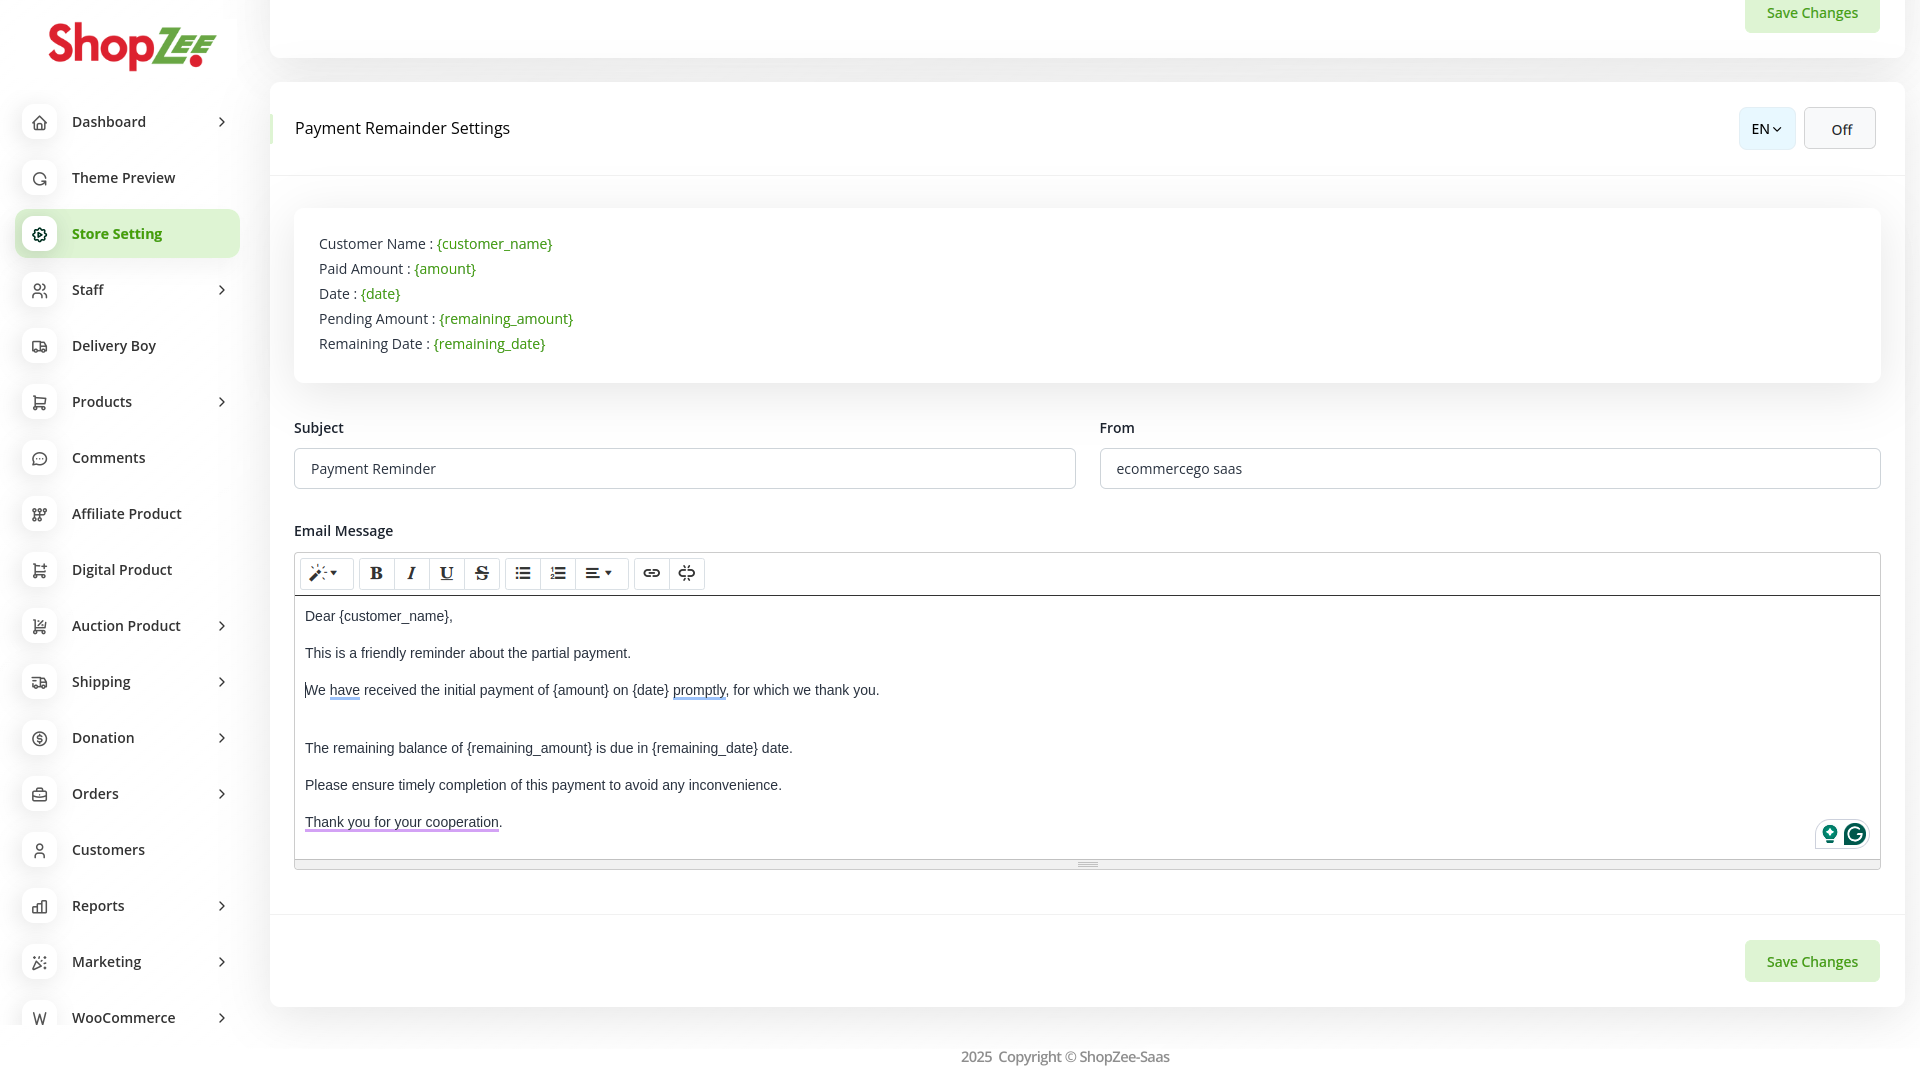Image resolution: width=1920 pixels, height=1080 pixels.
Task: Click the editor resize handle bar
Action: click(1087, 864)
